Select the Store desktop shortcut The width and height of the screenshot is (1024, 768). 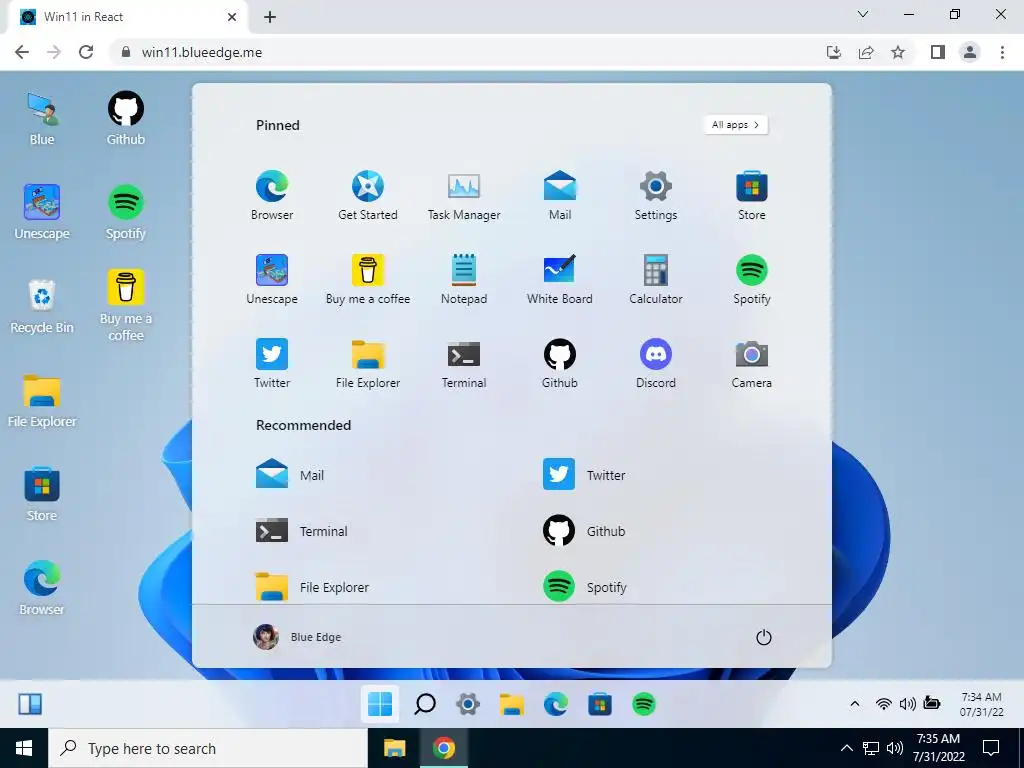42,494
